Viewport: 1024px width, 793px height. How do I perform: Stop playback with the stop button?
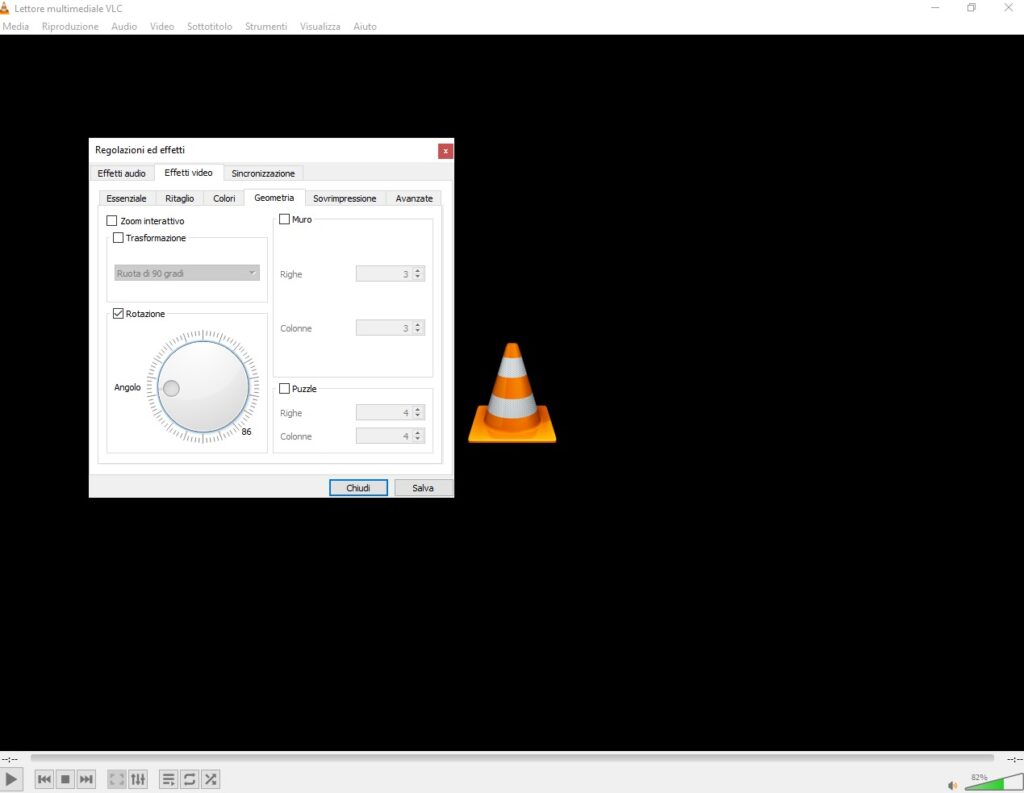click(65, 779)
